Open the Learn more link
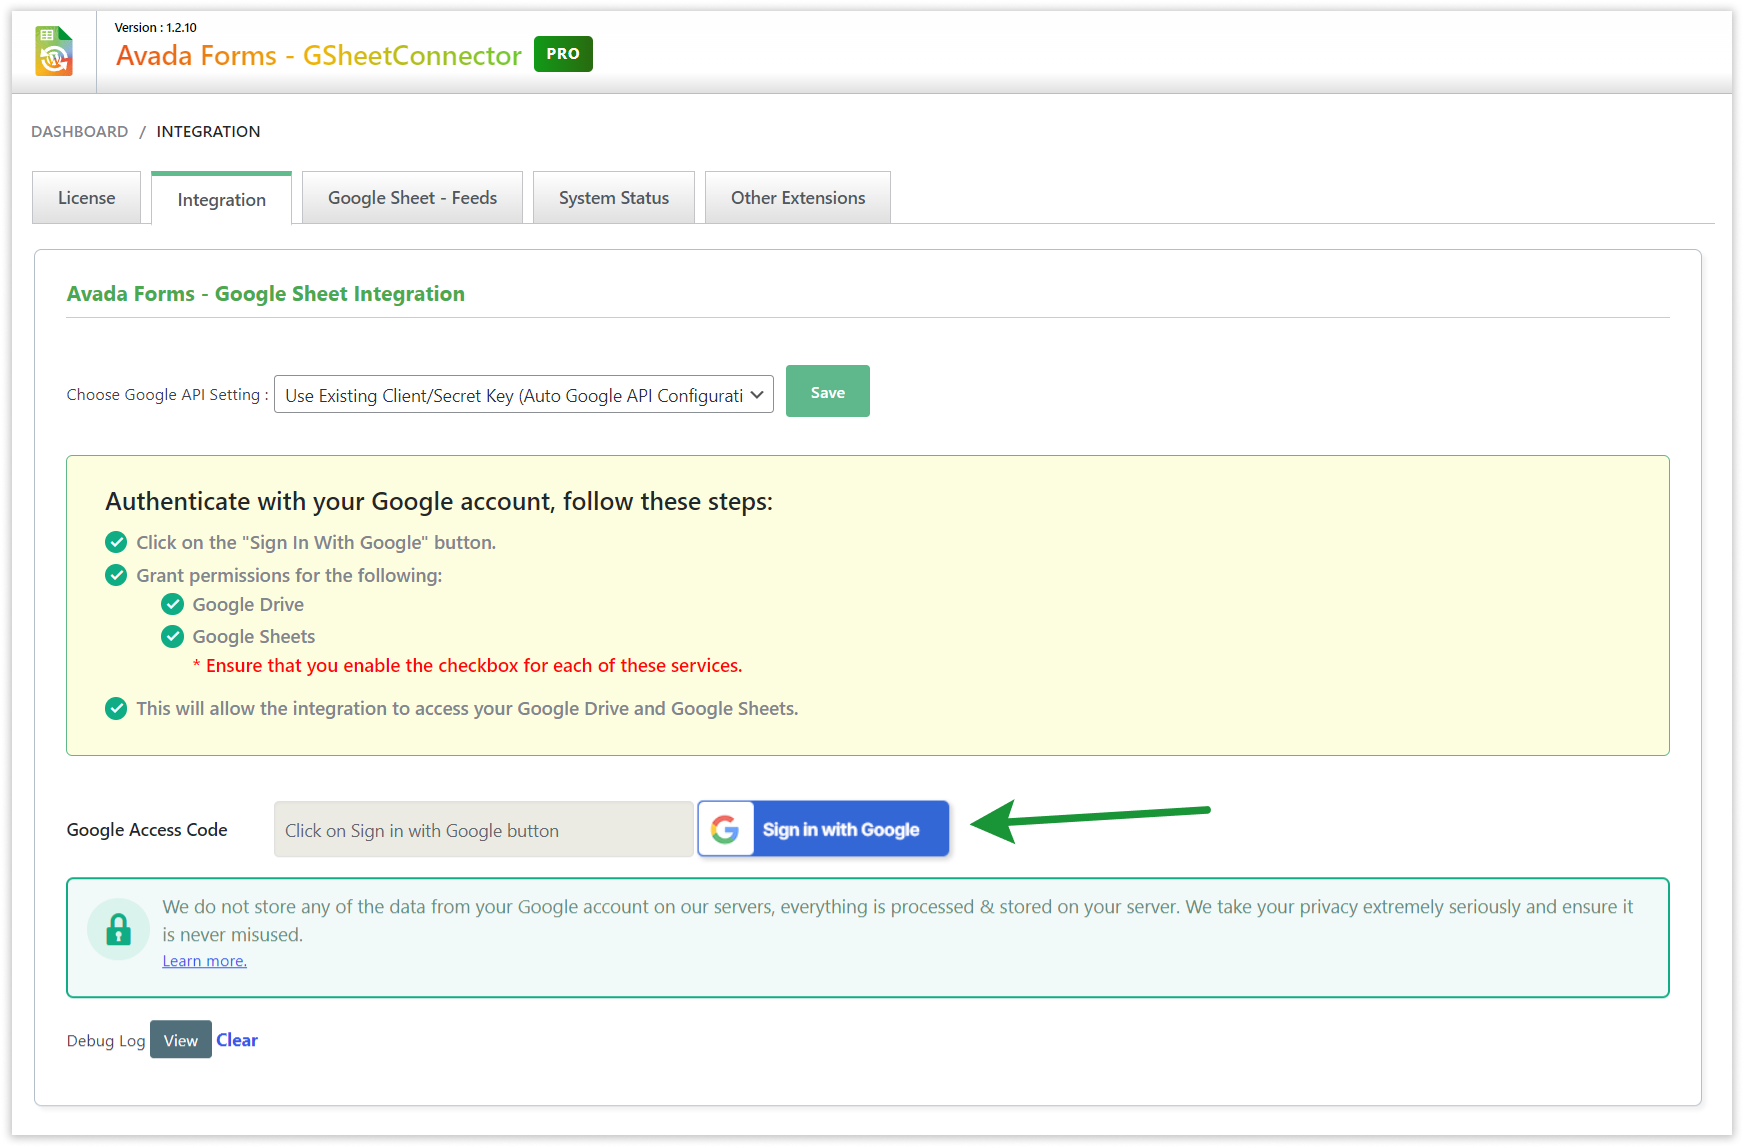Viewport: 1744px width, 1148px height. click(203, 960)
